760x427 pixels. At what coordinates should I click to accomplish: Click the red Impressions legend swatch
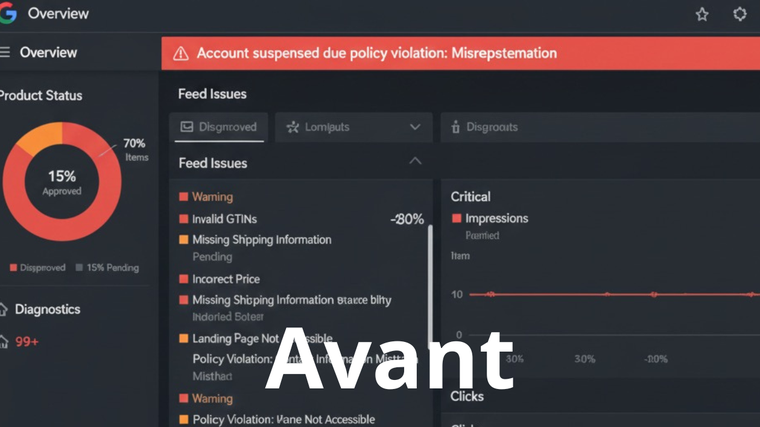pyautogui.click(x=457, y=218)
